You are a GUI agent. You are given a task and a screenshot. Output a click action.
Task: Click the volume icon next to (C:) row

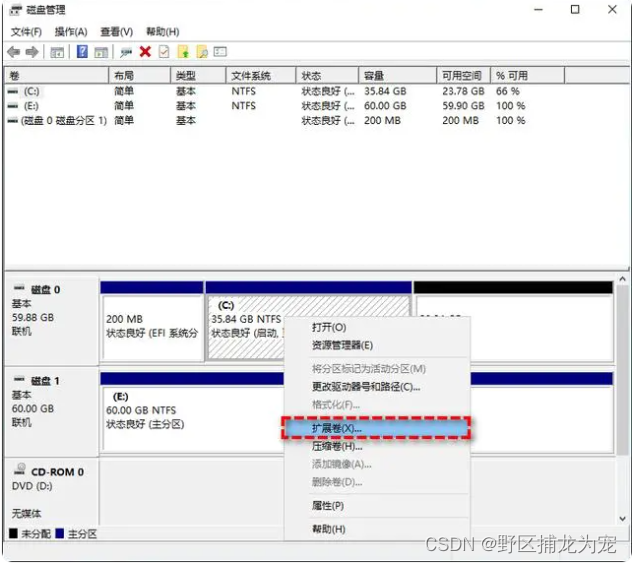click(13, 91)
